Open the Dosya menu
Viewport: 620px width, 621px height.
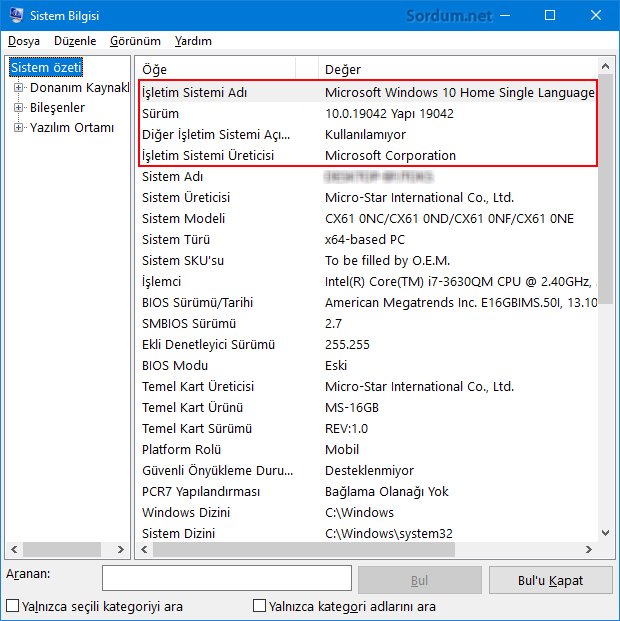(24, 41)
